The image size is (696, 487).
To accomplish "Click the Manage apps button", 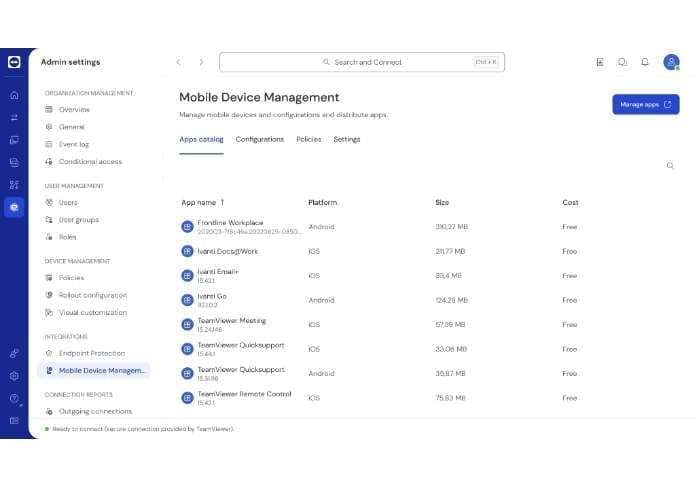I will [645, 104].
